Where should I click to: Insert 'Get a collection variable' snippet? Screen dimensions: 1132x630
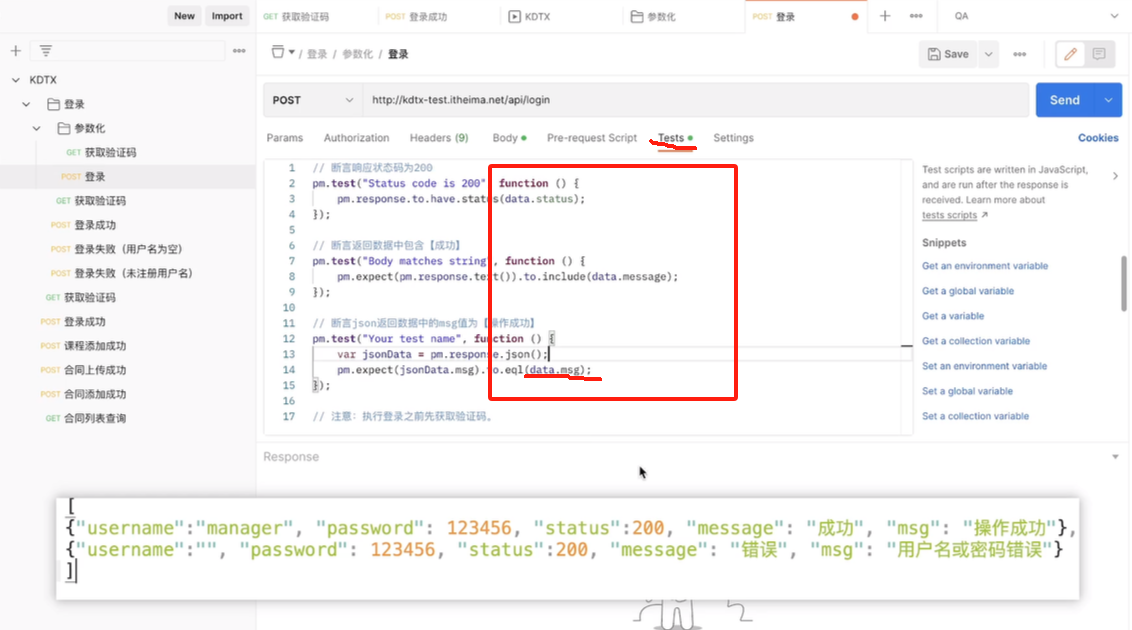click(976, 341)
